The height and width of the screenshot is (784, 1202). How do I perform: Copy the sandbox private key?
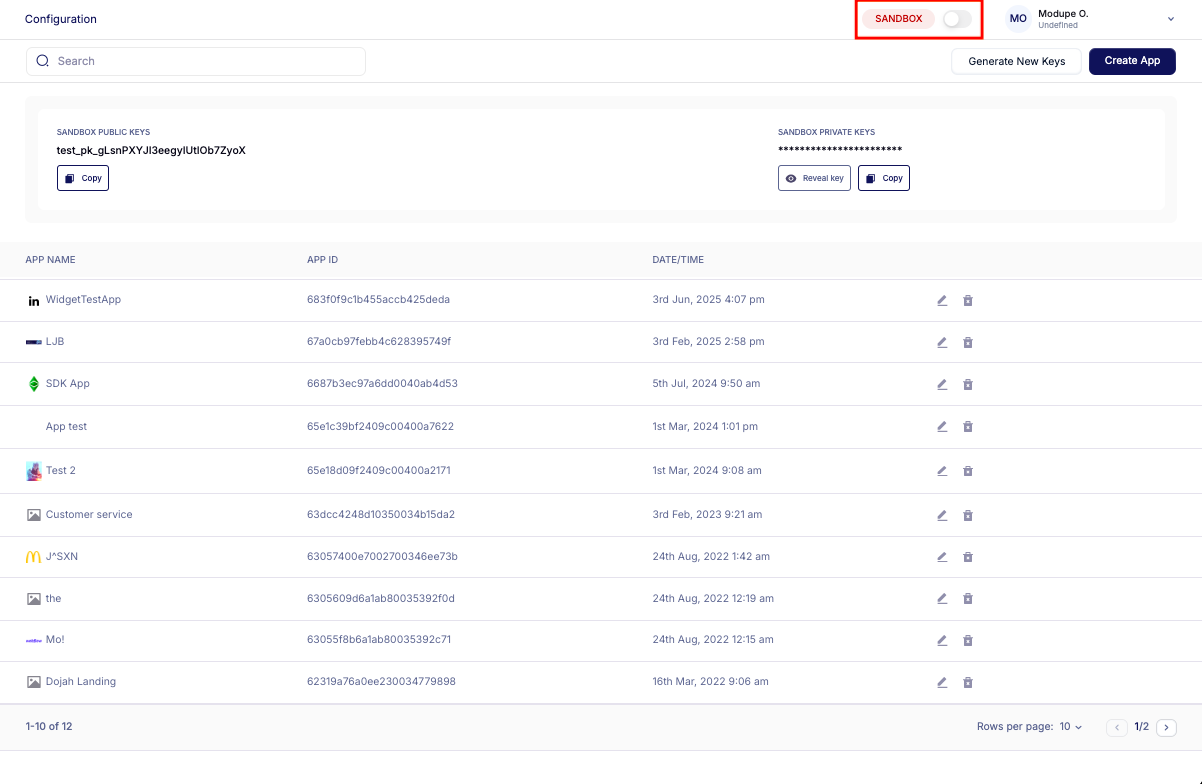[884, 178]
